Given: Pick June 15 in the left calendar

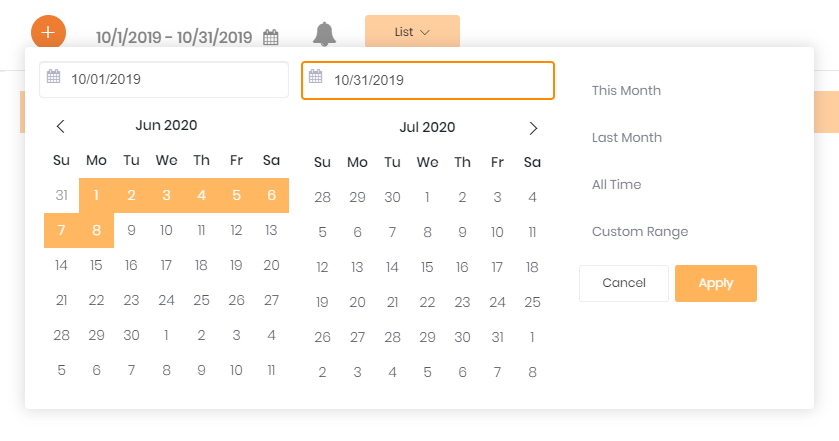Looking at the screenshot, I should pyautogui.click(x=96, y=265).
